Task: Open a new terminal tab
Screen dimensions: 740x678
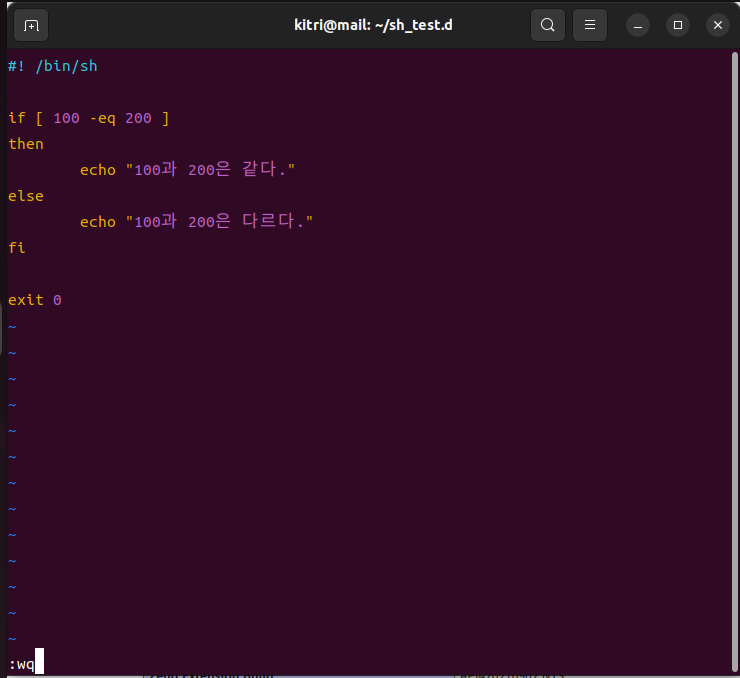Action: [31, 25]
